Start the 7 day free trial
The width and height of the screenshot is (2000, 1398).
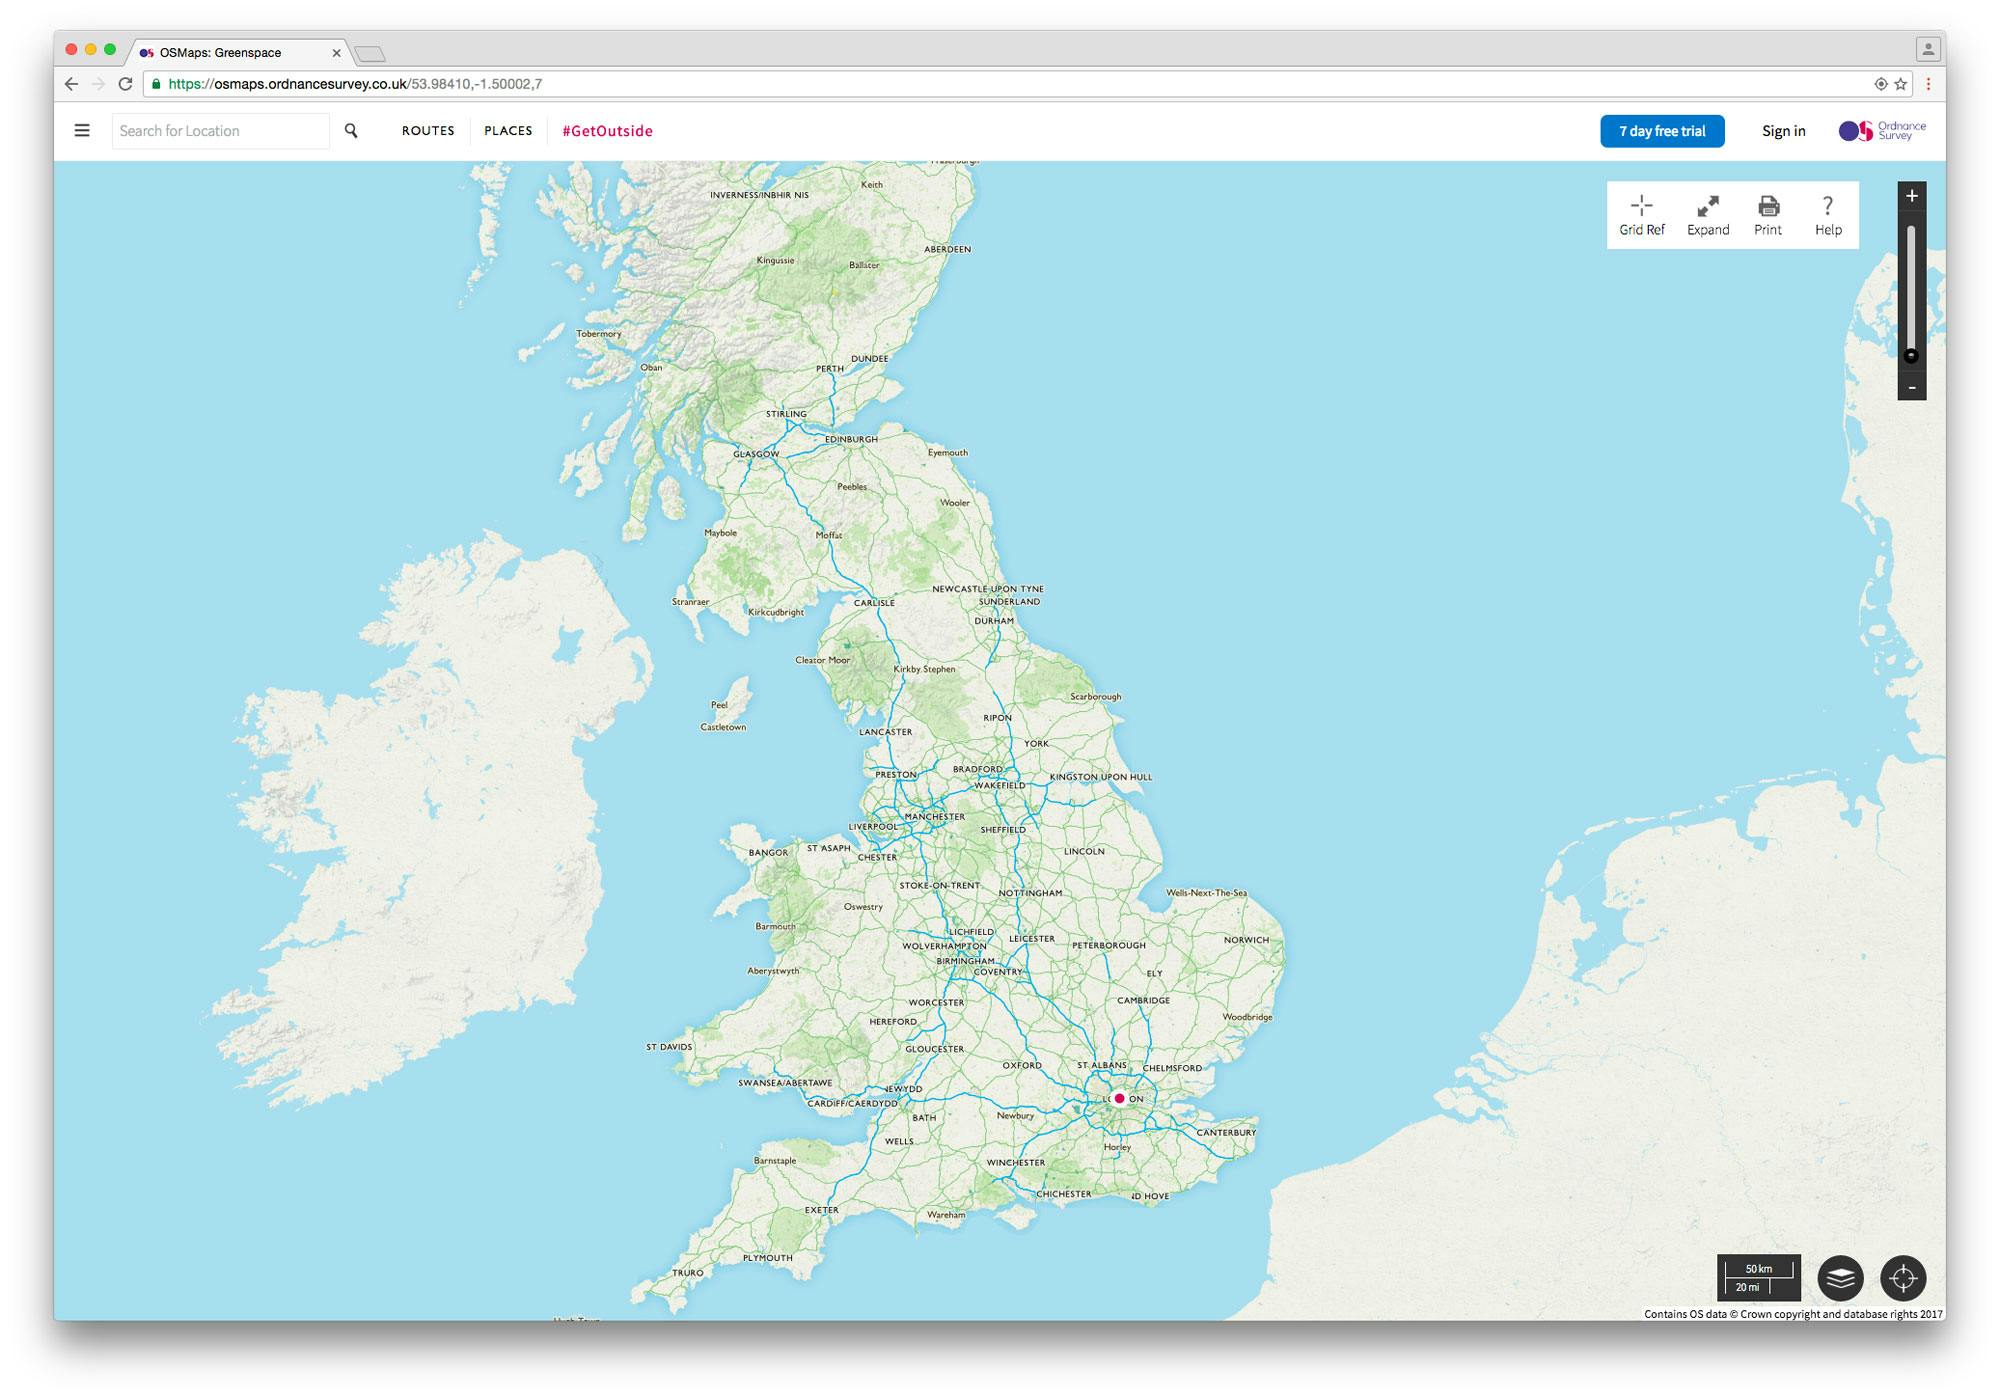coord(1662,131)
